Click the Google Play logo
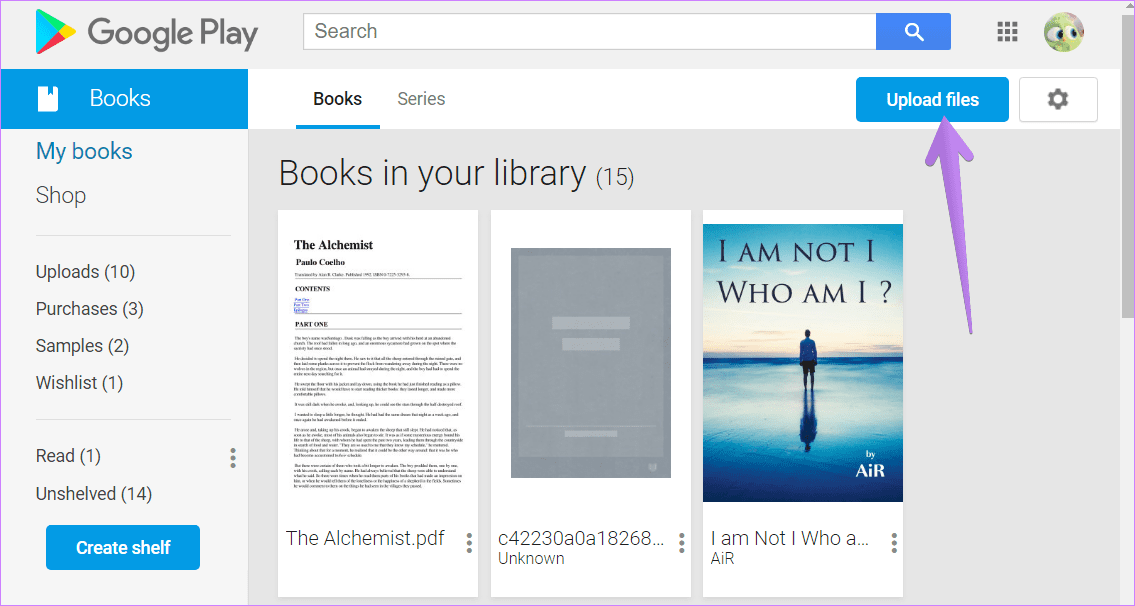Image resolution: width=1135 pixels, height=606 pixels. click(x=147, y=33)
